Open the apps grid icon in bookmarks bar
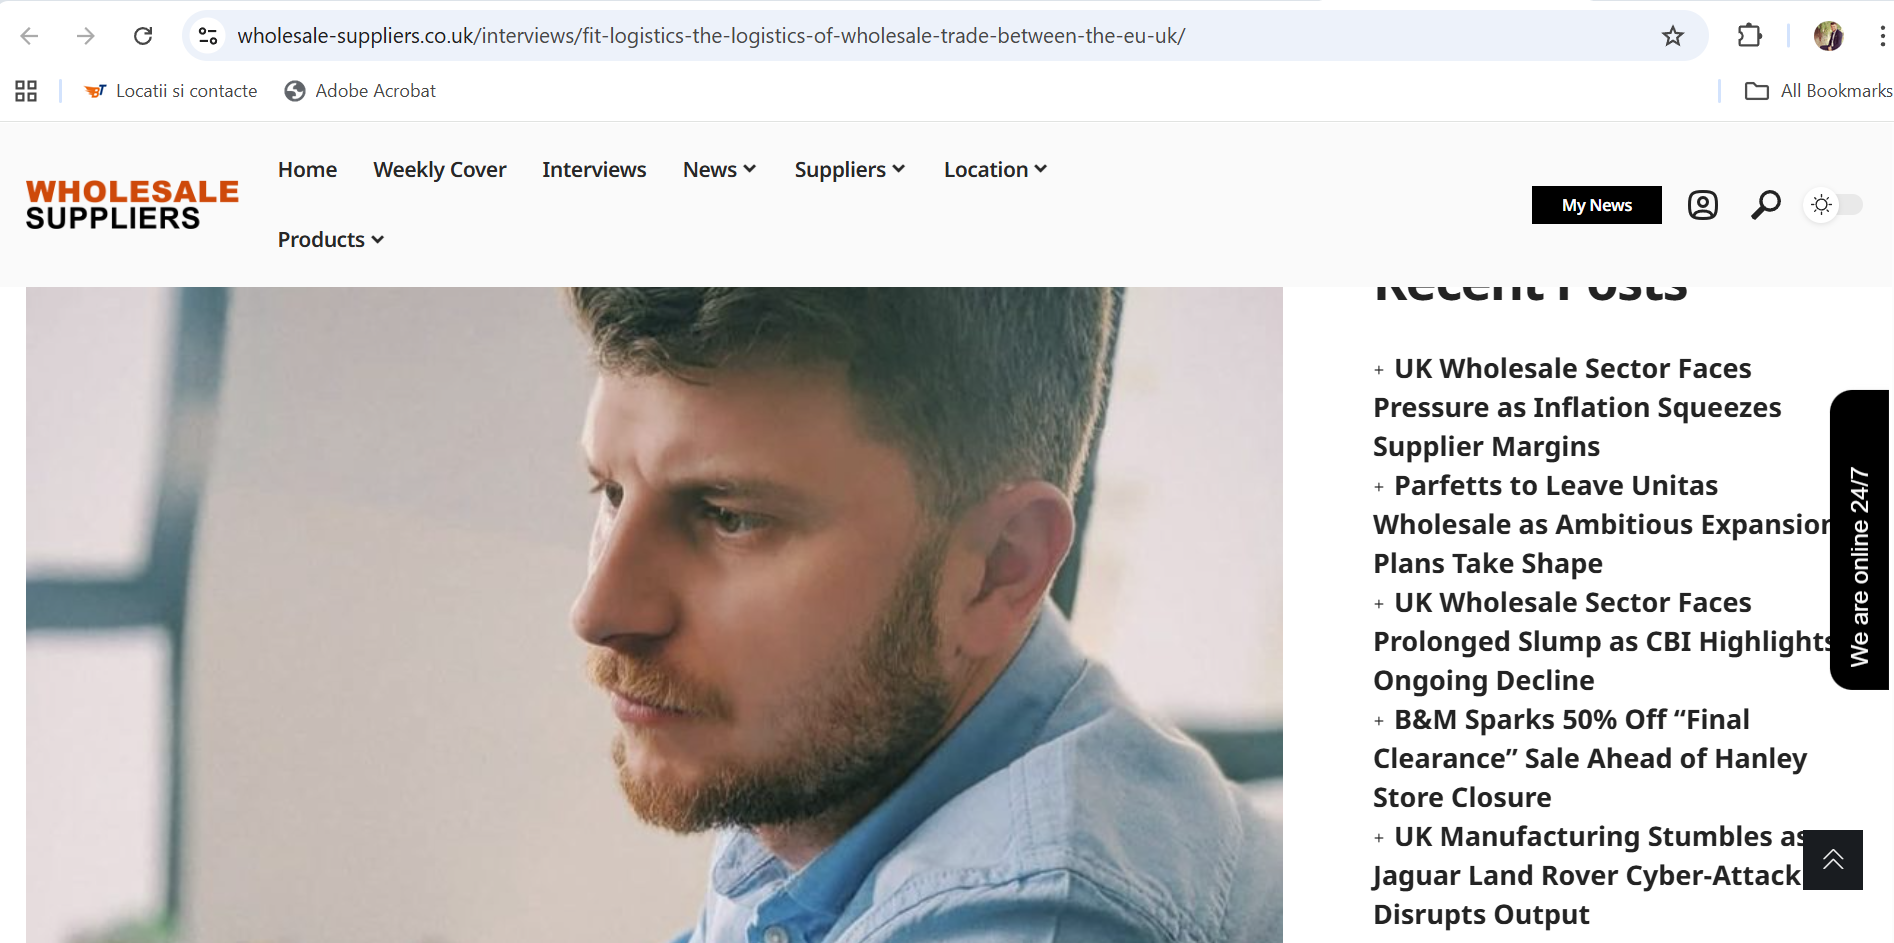Viewport: 1894px width, 943px height. [26, 91]
